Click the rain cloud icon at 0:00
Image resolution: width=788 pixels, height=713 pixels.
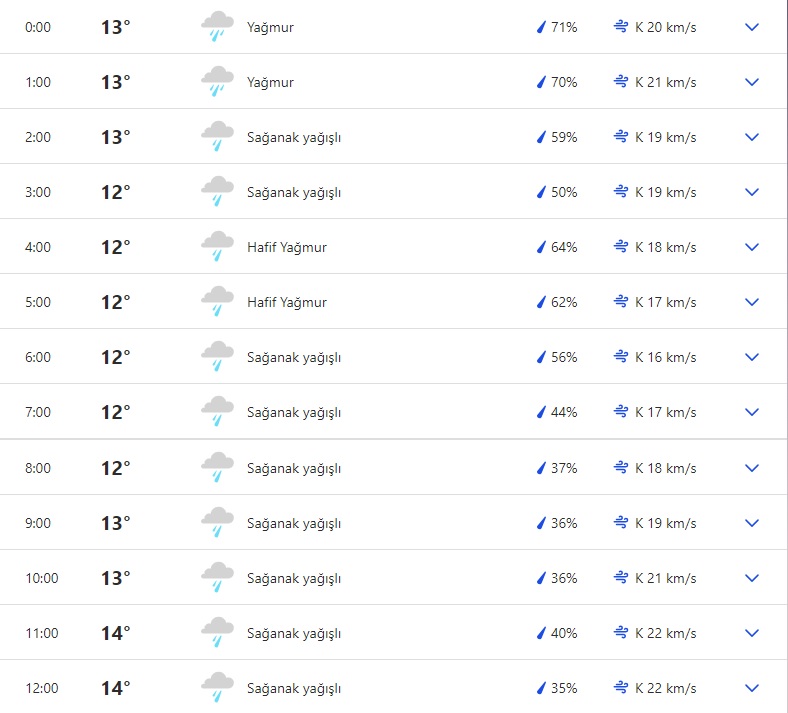tap(217, 27)
